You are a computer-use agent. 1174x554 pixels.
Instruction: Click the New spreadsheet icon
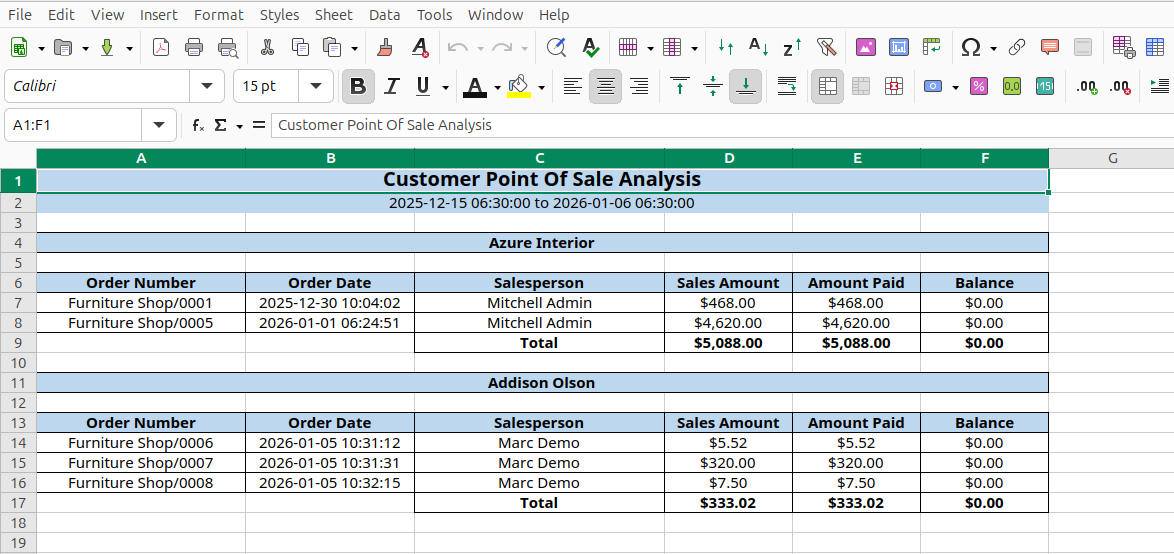click(x=19, y=48)
